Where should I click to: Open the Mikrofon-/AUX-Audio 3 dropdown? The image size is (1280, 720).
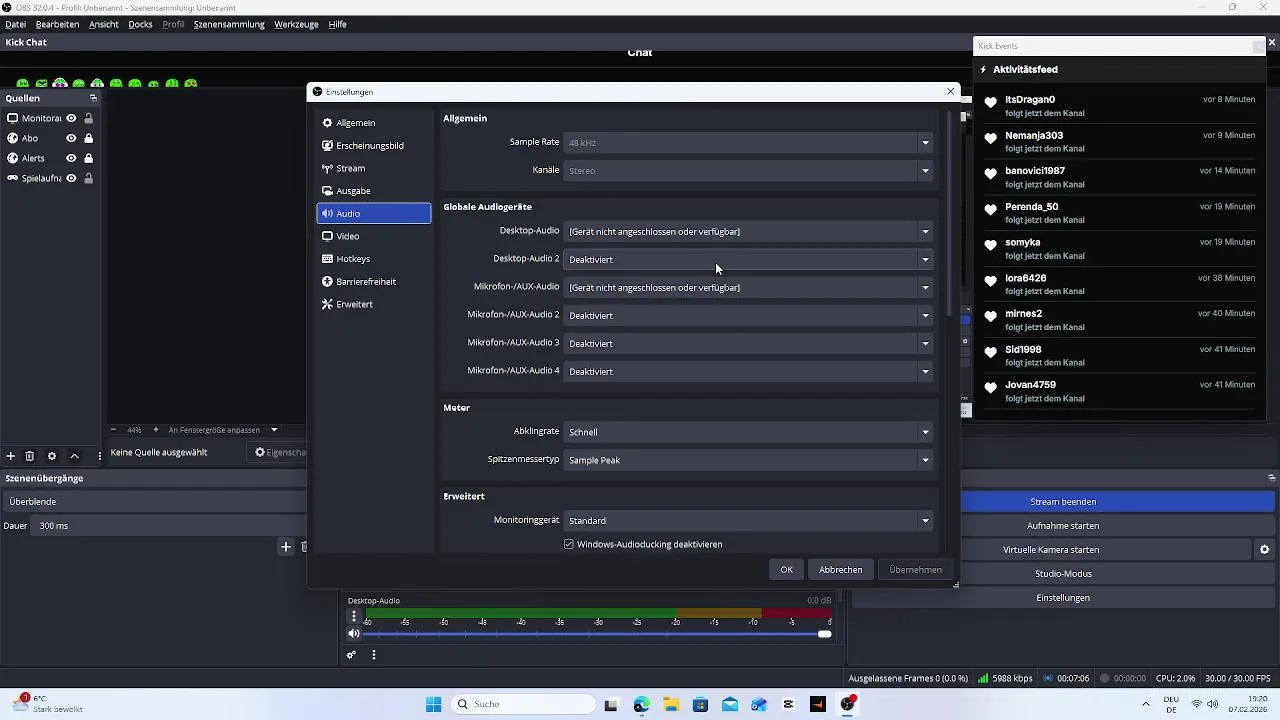748,343
